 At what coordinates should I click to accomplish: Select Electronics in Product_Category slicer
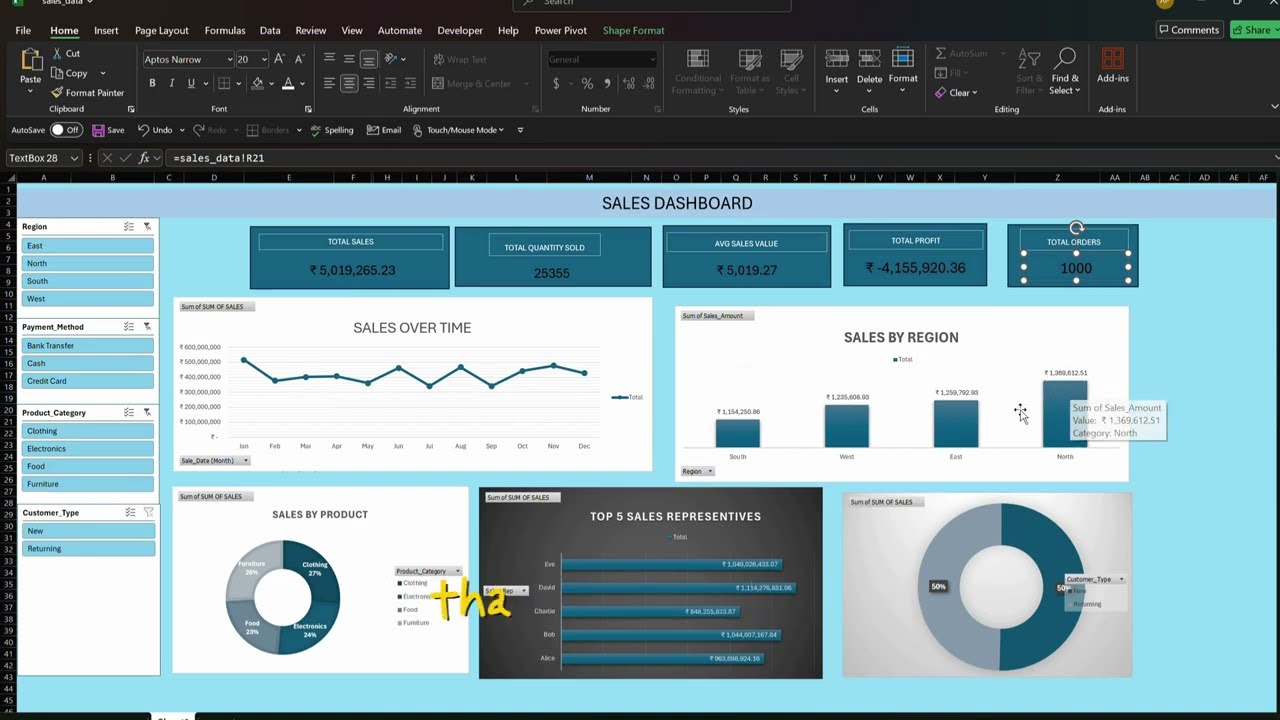88,449
